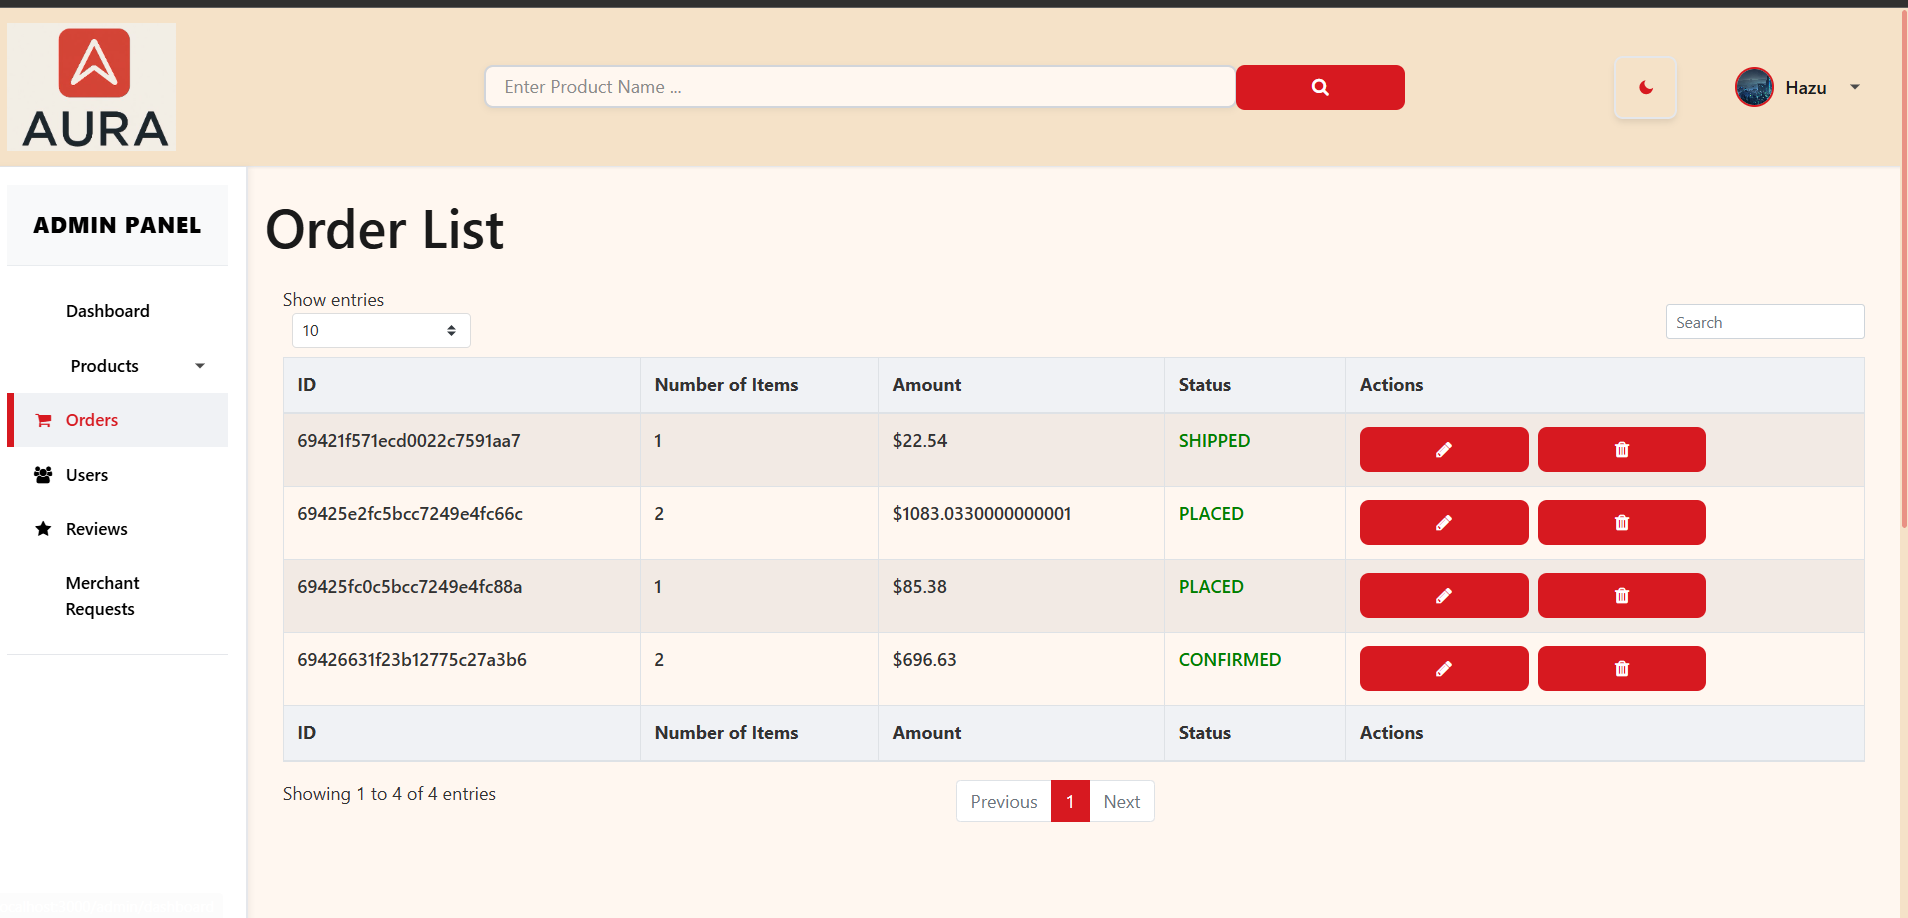Click the AURA logo

coord(92,87)
